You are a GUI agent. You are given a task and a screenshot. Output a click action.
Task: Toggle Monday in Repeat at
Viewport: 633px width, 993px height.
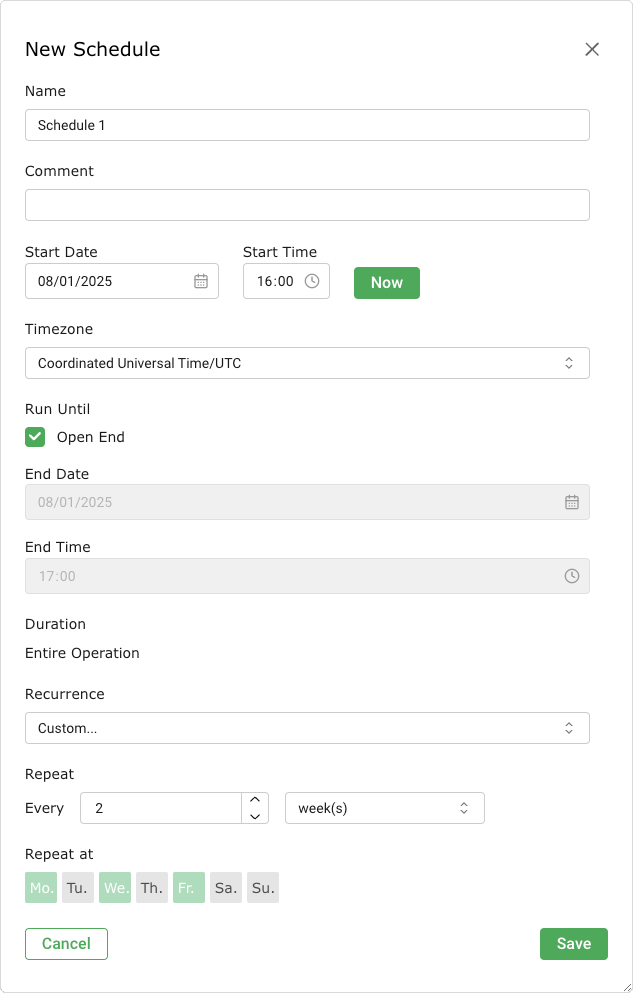click(x=41, y=888)
